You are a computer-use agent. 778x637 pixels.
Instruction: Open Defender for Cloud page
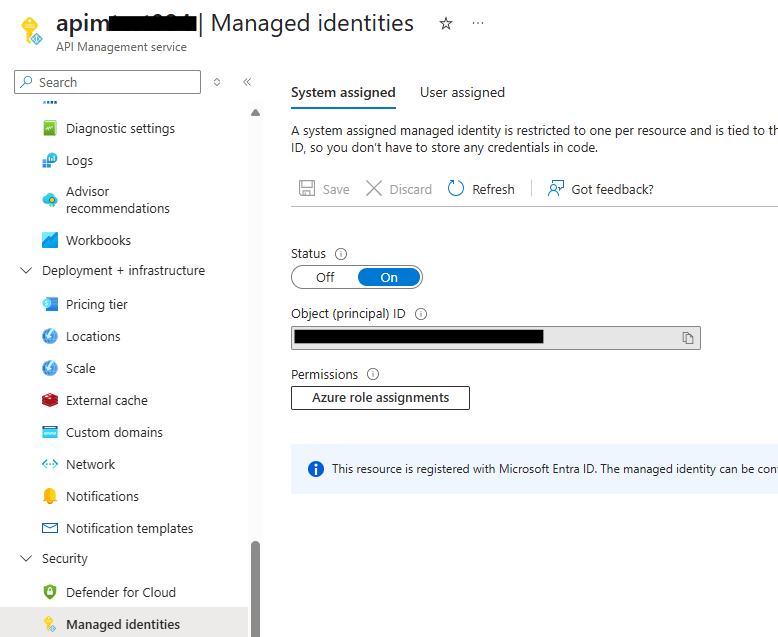[121, 592]
